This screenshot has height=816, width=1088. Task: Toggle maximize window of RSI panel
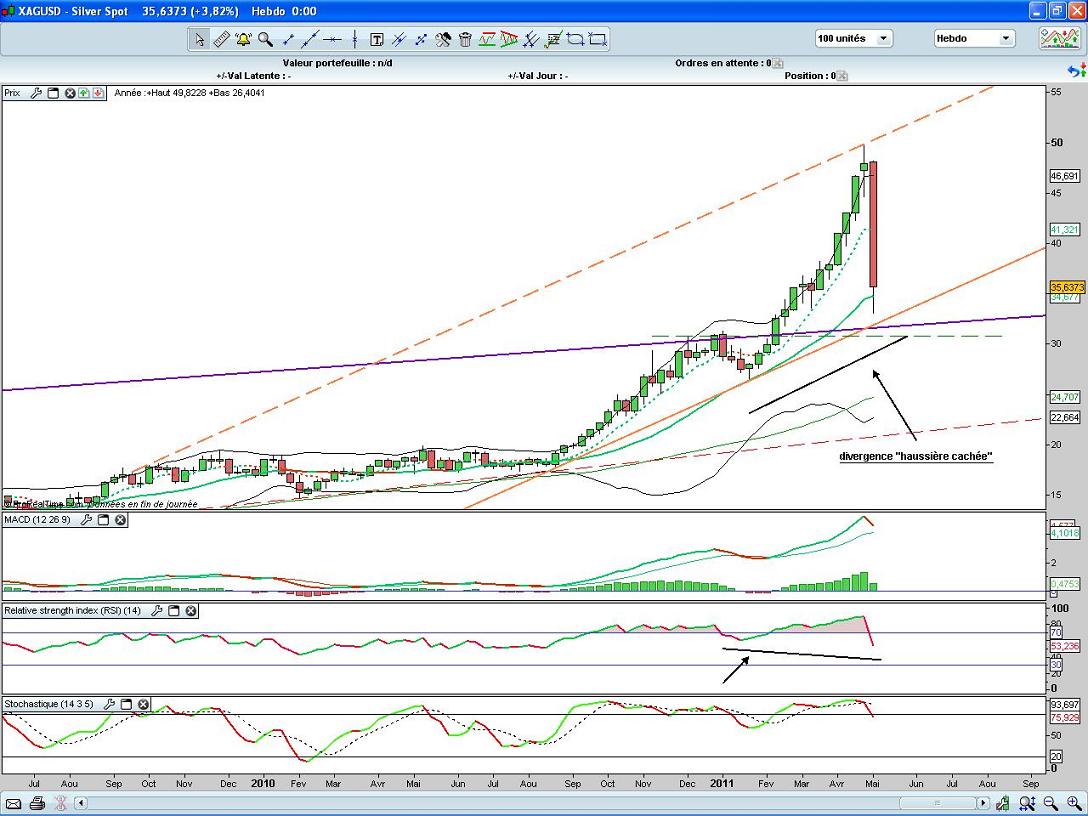[x=174, y=610]
